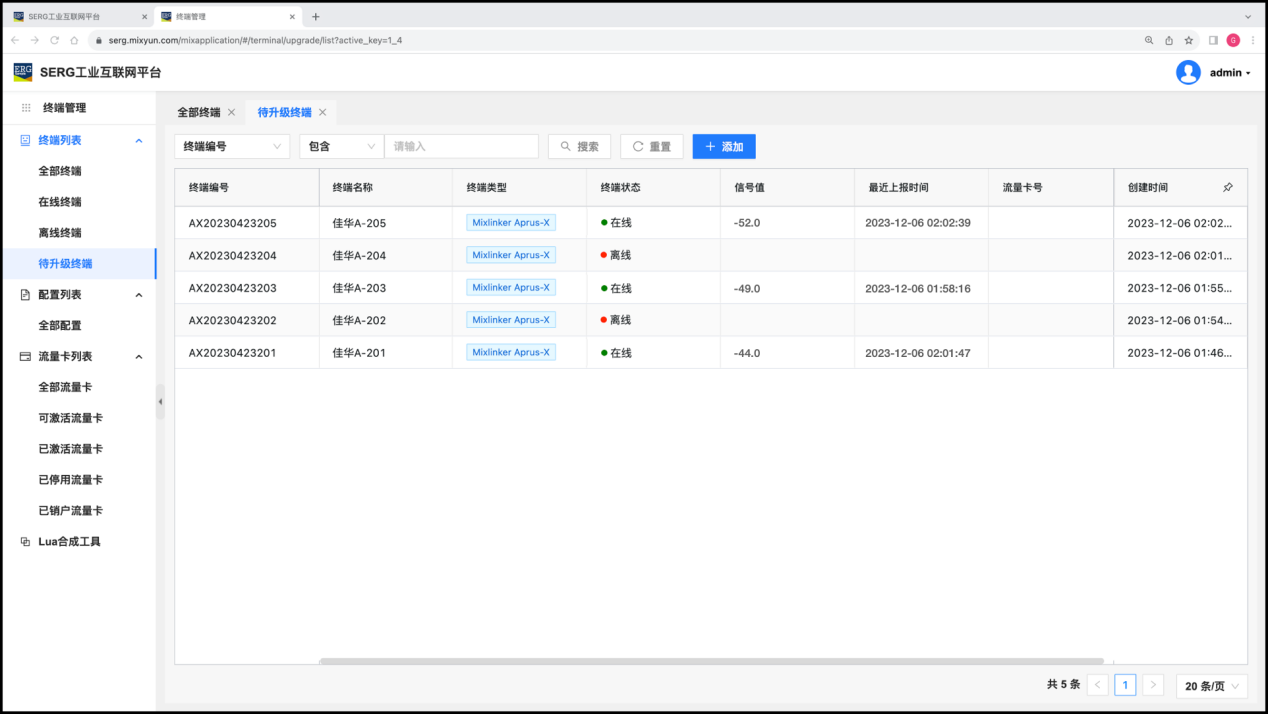1268x714 pixels.
Task: Open the 20 条/页 page size dropdown
Action: 1212,685
